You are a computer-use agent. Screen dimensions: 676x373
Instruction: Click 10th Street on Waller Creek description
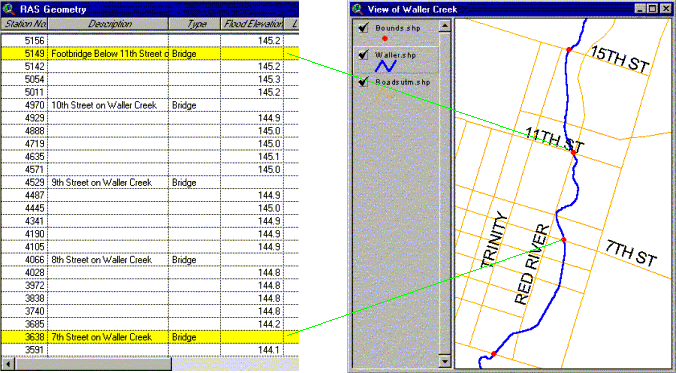click(x=104, y=105)
